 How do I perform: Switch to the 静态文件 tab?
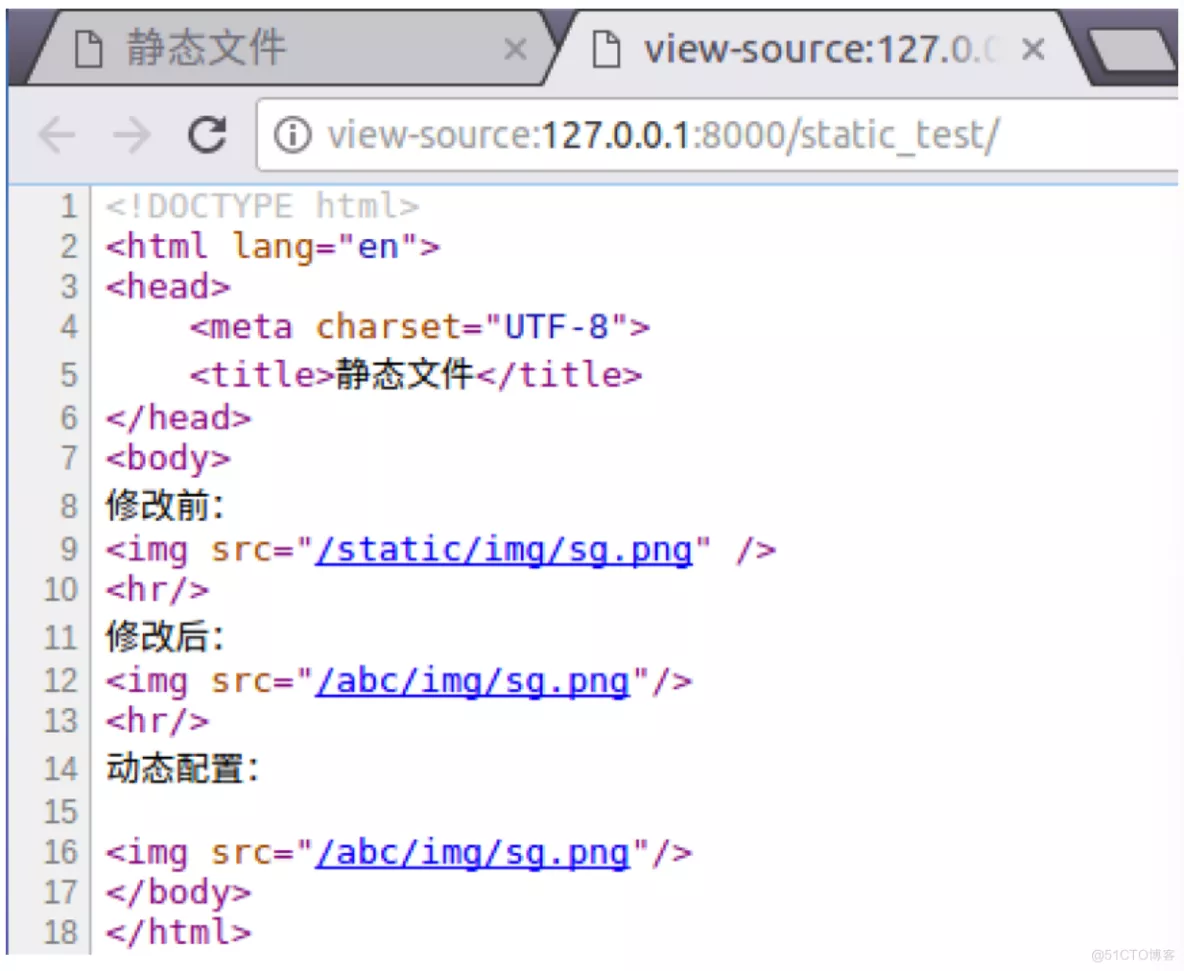(x=291, y=50)
